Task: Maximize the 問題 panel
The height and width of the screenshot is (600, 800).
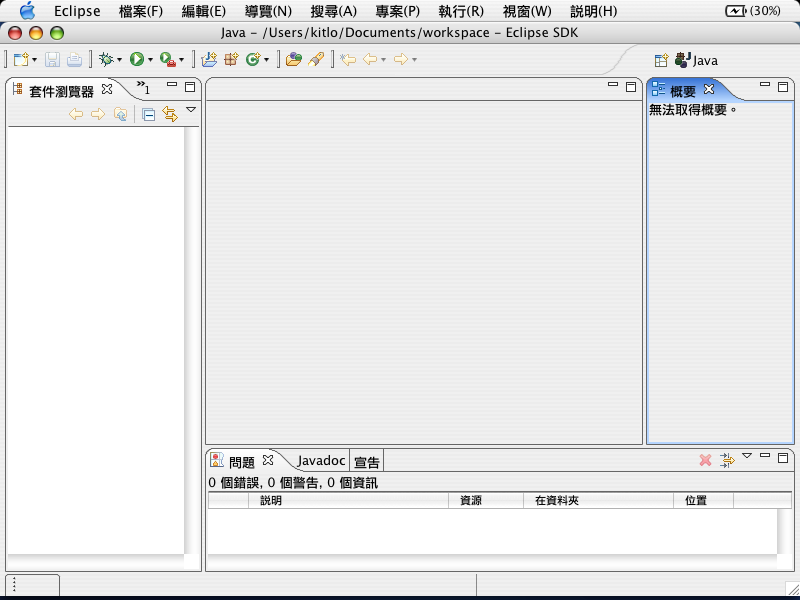Action: (x=783, y=458)
